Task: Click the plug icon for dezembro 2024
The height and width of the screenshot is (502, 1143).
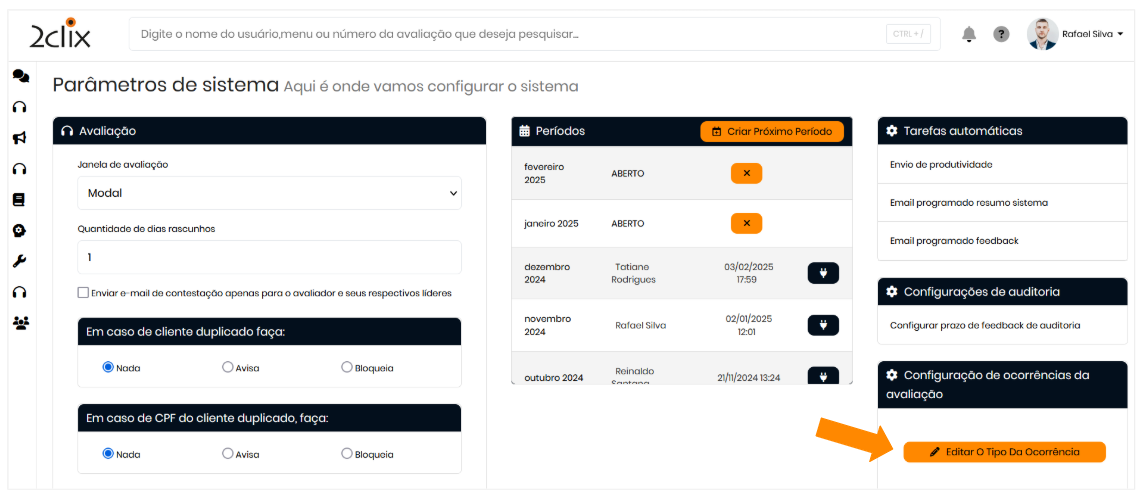Action: point(822,273)
